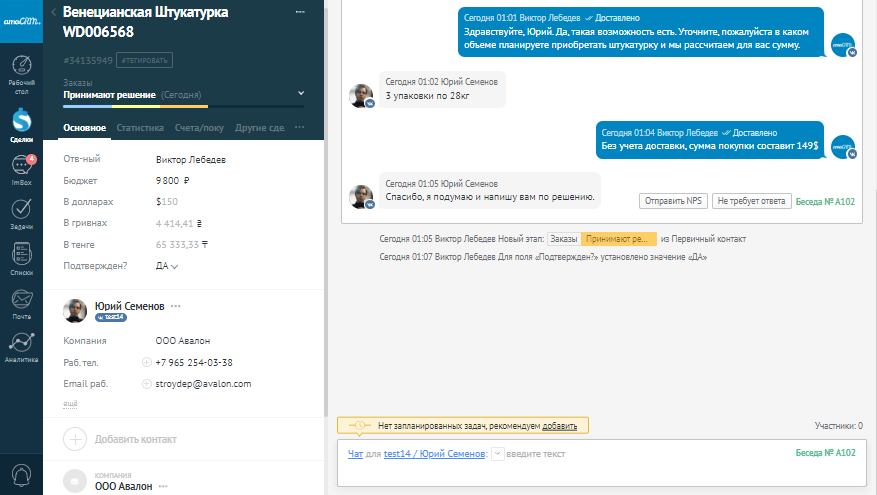The height and width of the screenshot is (495, 877).
Task: Open the imBox messages icon
Action: click(x=21, y=170)
